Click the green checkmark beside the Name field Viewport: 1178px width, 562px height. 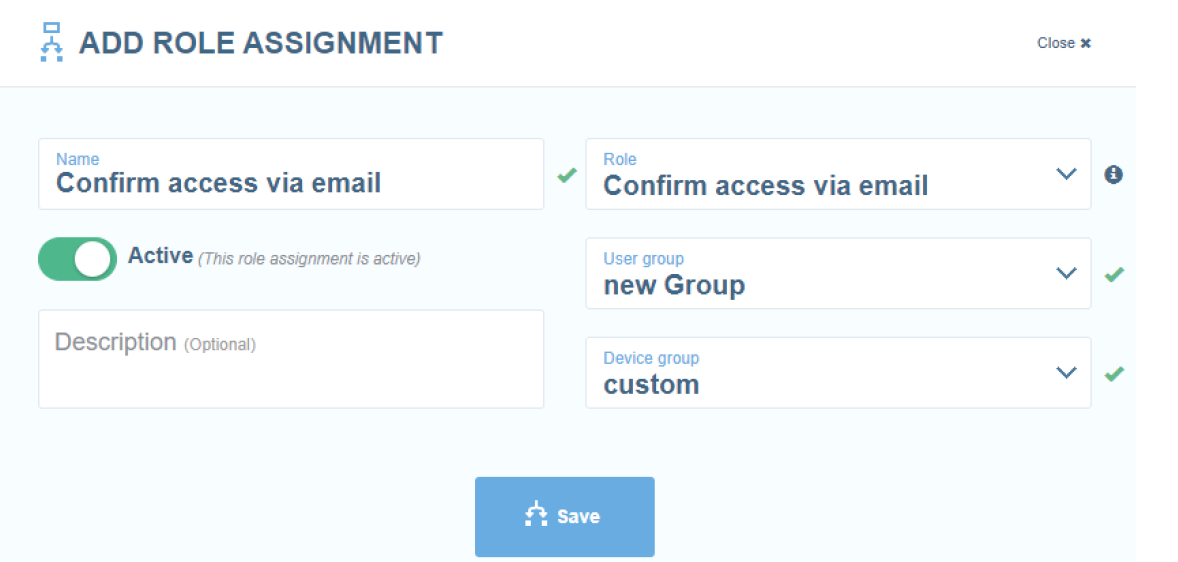[x=566, y=175]
